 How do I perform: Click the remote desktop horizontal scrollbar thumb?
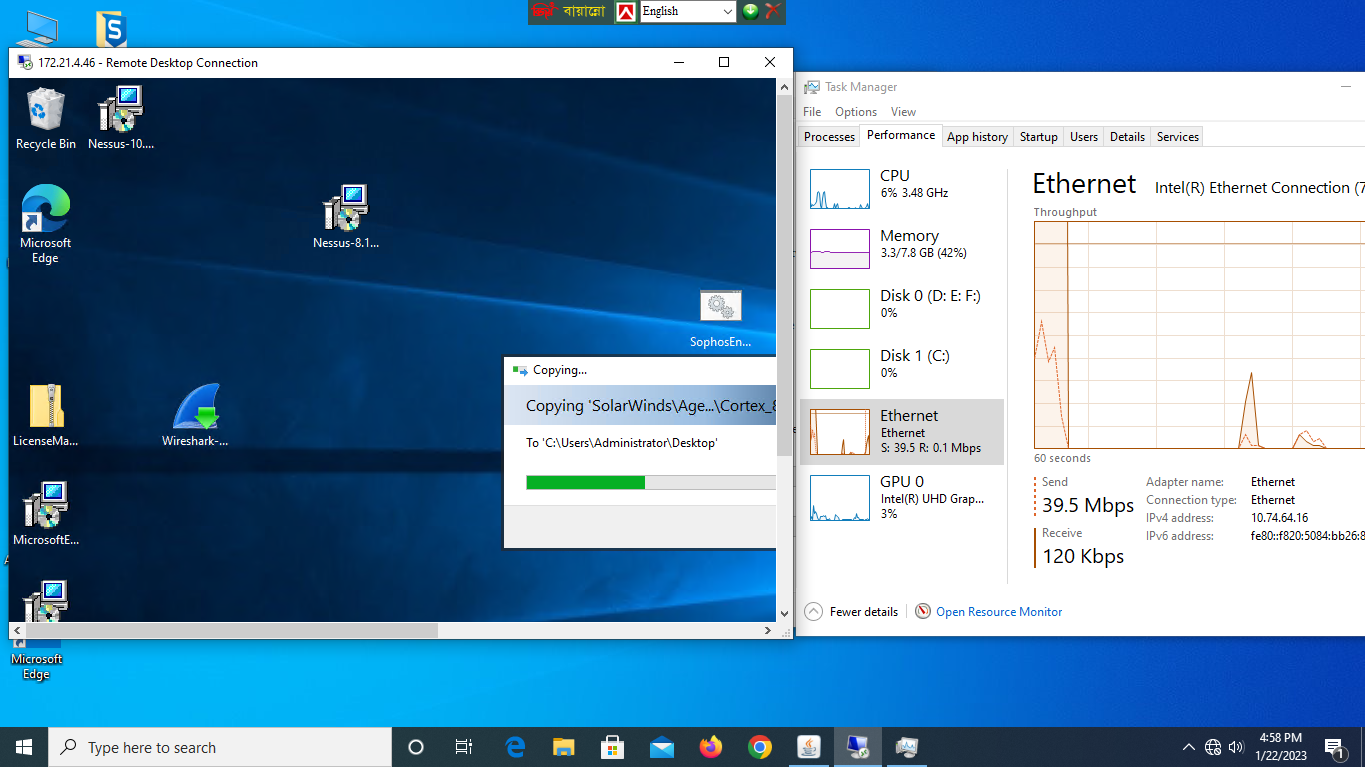[231, 631]
